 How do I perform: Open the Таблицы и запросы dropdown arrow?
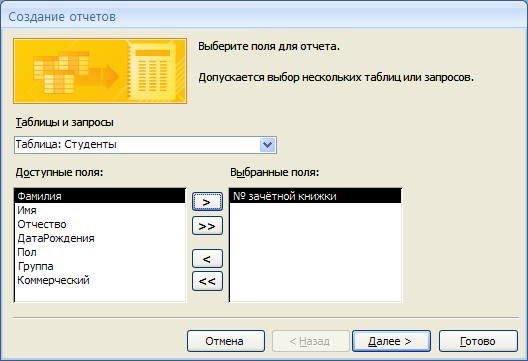coord(268,145)
